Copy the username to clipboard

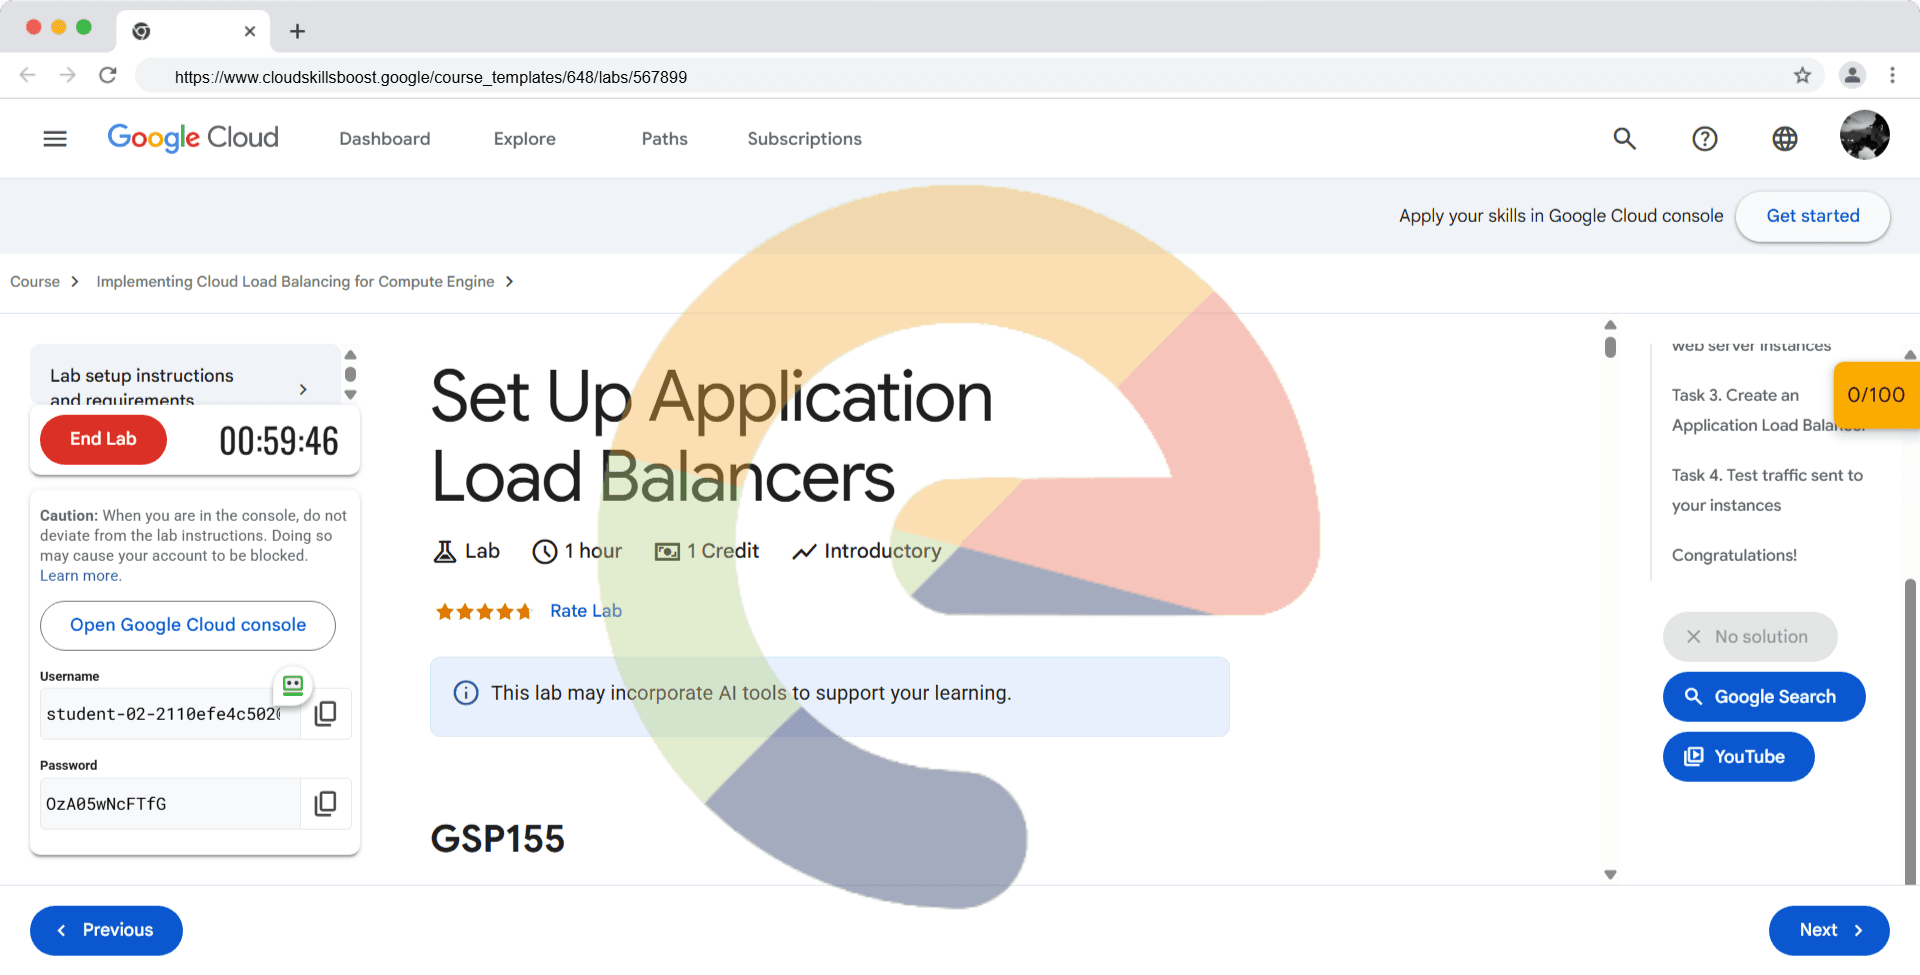326,714
